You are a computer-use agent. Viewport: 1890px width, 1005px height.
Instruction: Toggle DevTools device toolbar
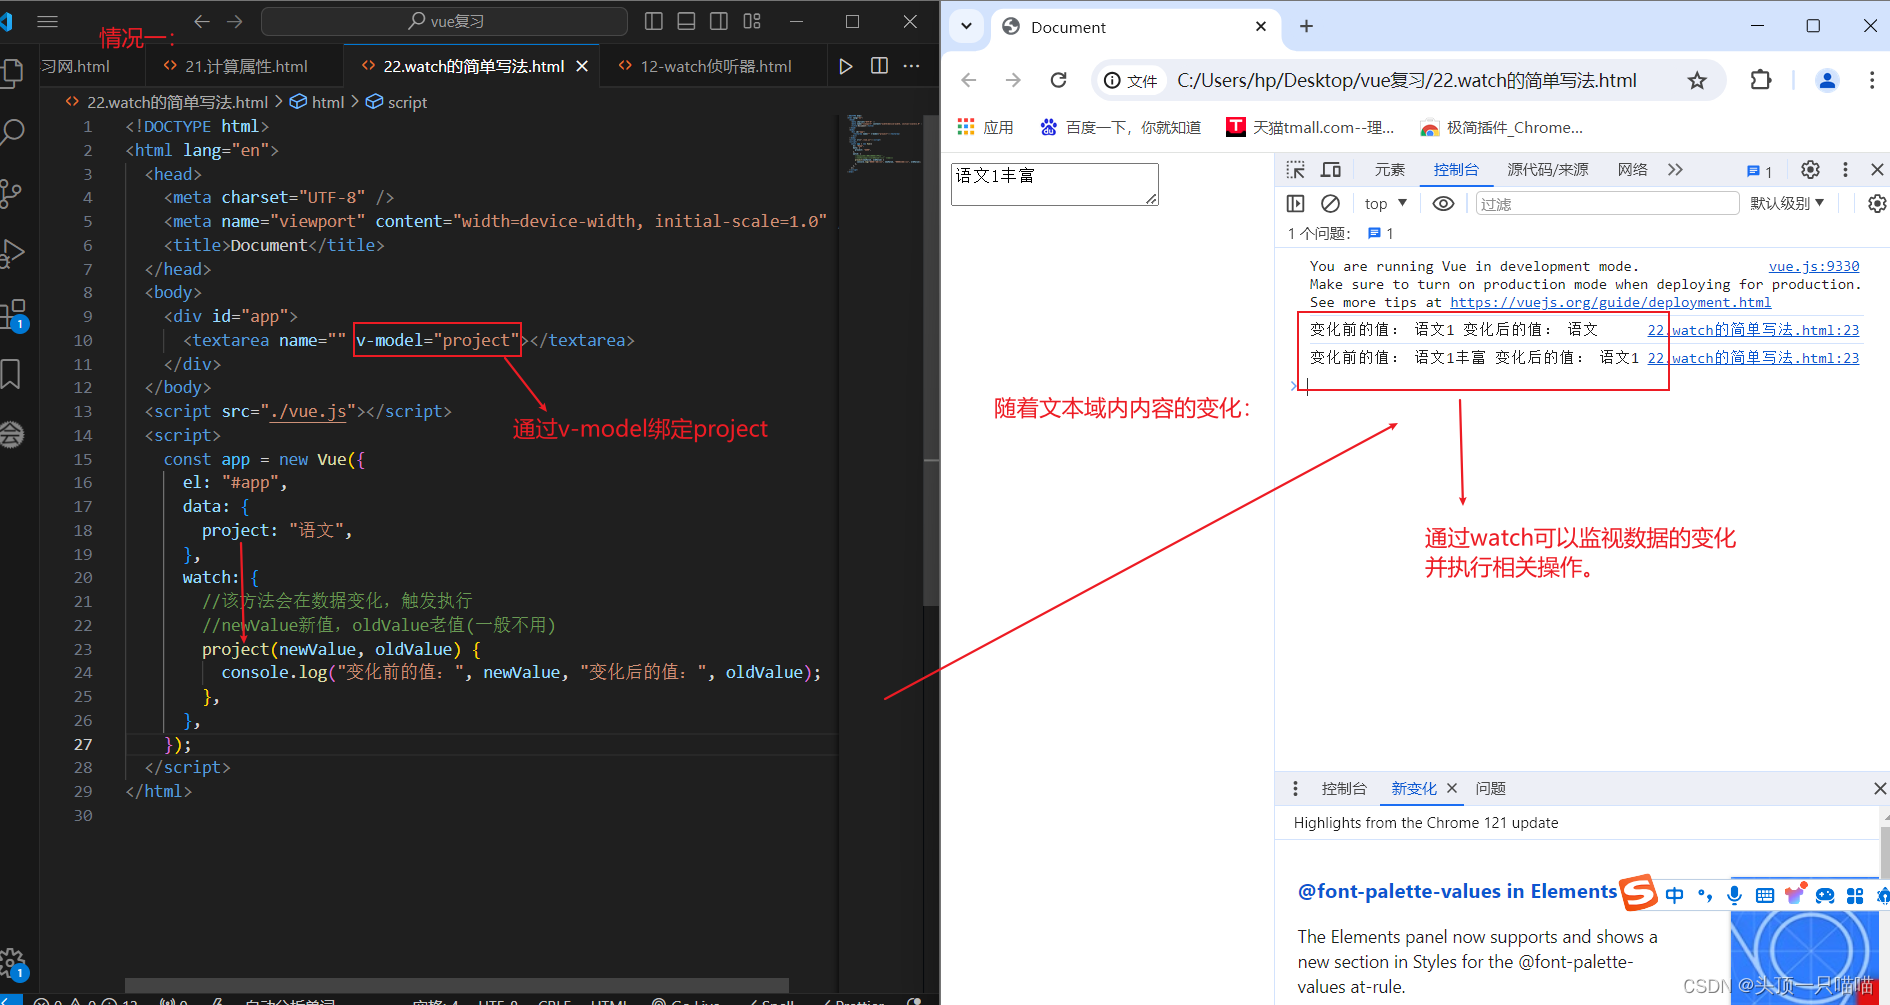(1331, 170)
